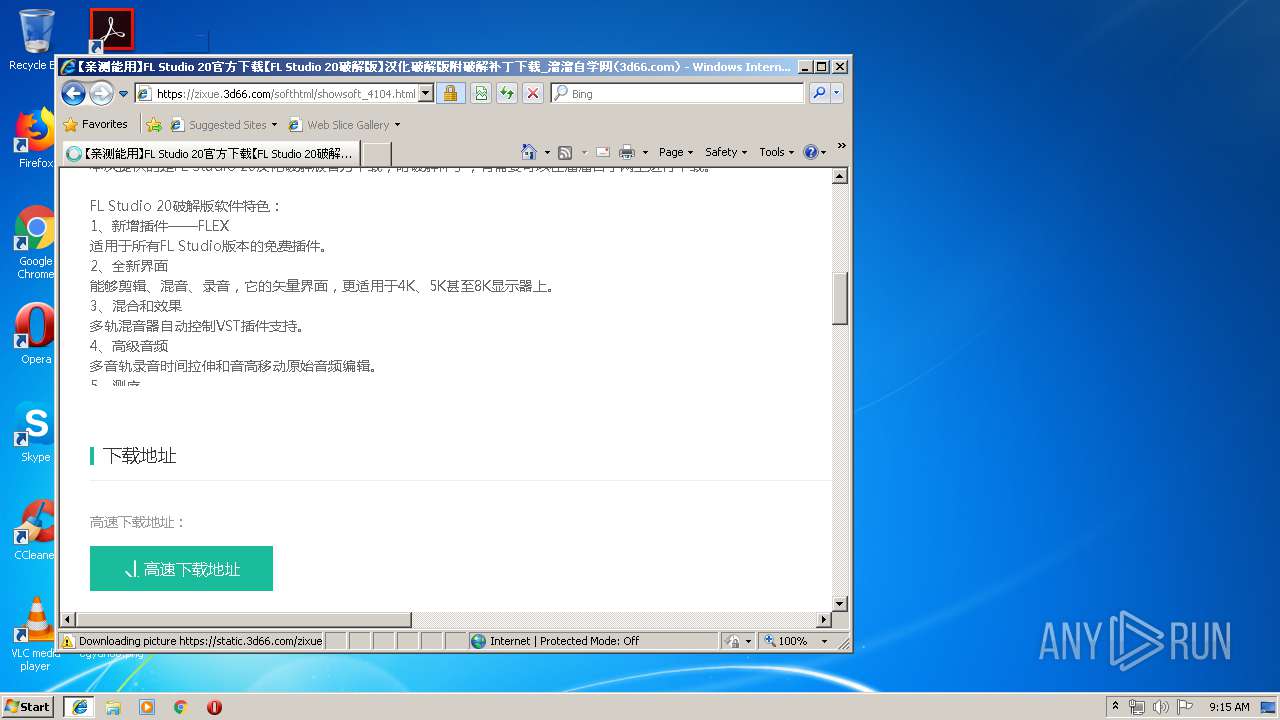Screen dimensions: 1280x720
Task: Click the status bar warning icon
Action: pyautogui.click(x=67, y=641)
